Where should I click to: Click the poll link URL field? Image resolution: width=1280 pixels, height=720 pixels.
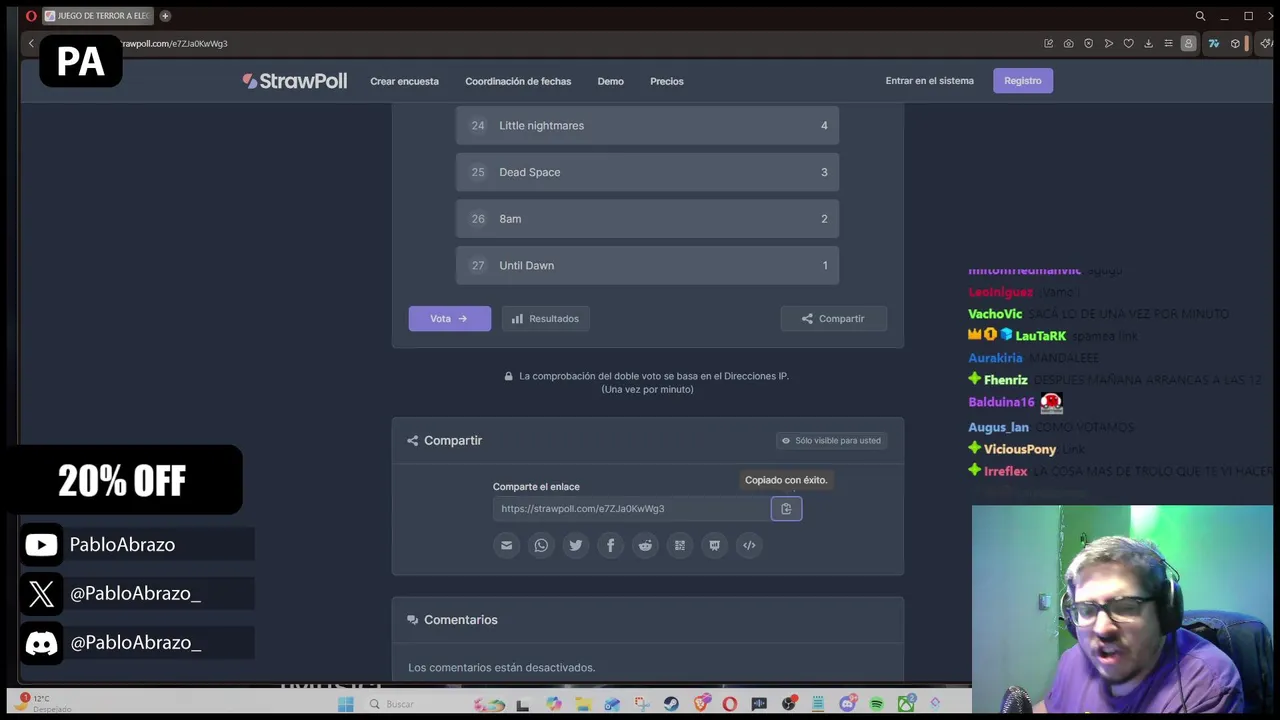[632, 509]
